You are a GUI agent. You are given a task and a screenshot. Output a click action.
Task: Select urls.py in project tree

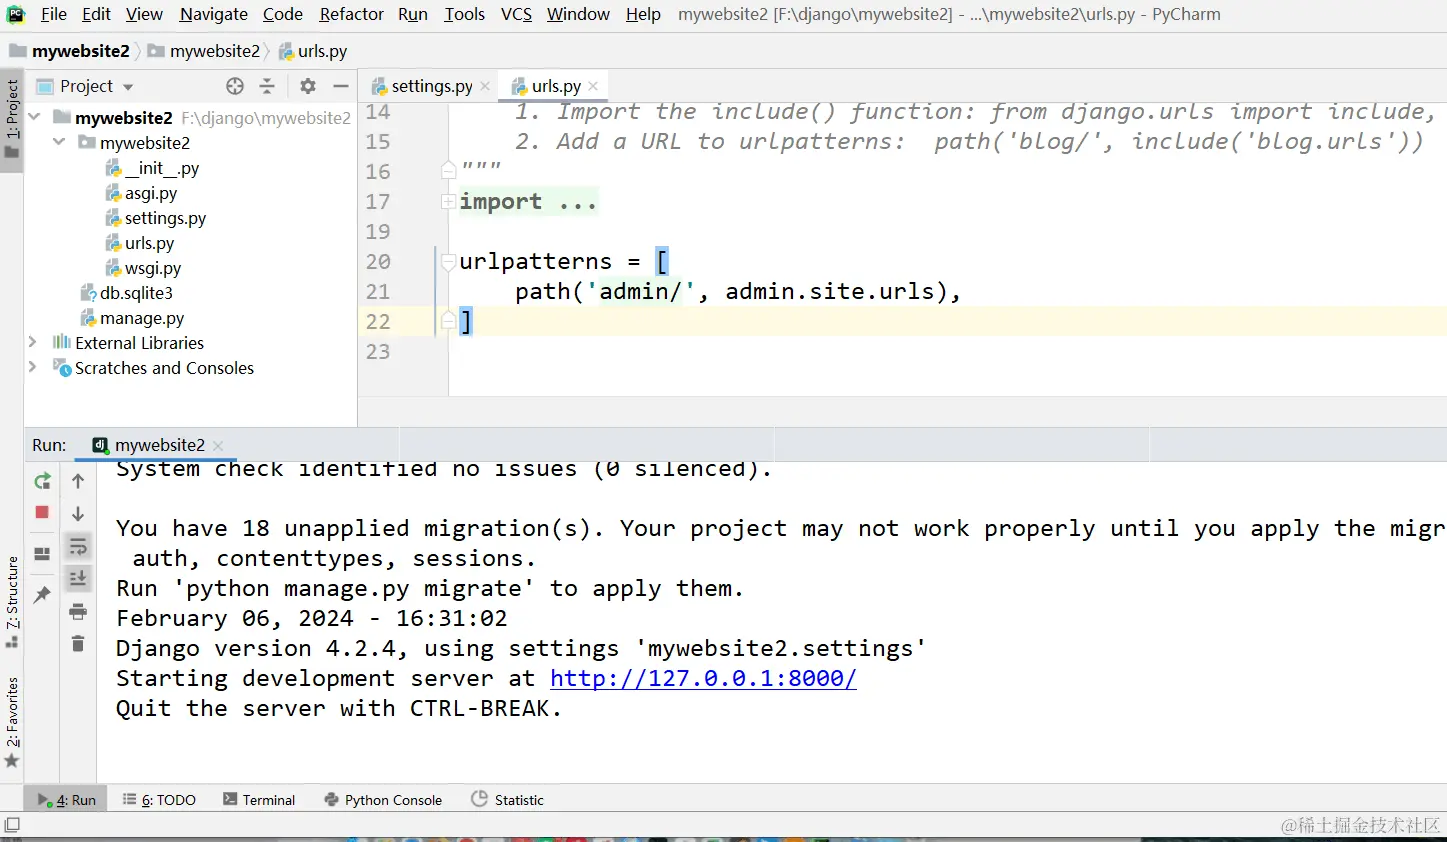140,243
